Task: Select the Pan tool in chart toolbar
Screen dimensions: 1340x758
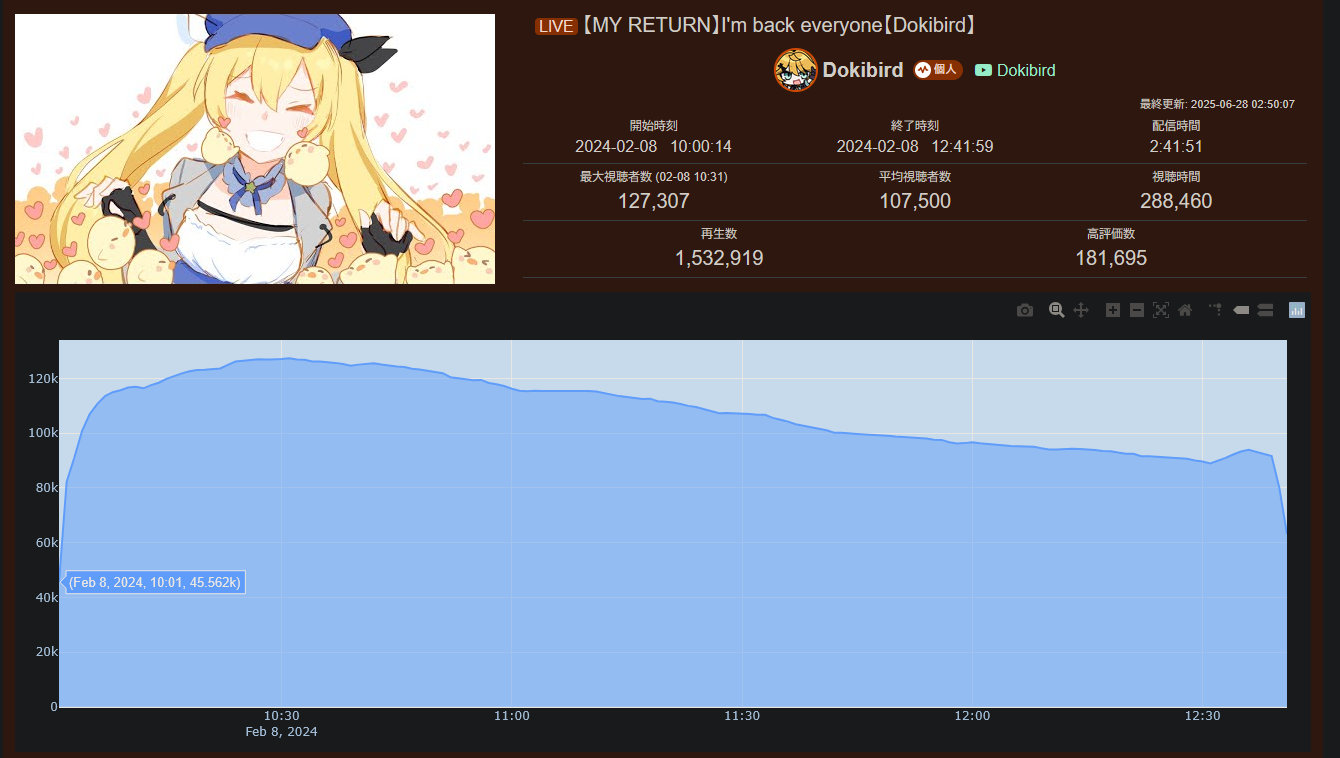Action: tap(1081, 310)
